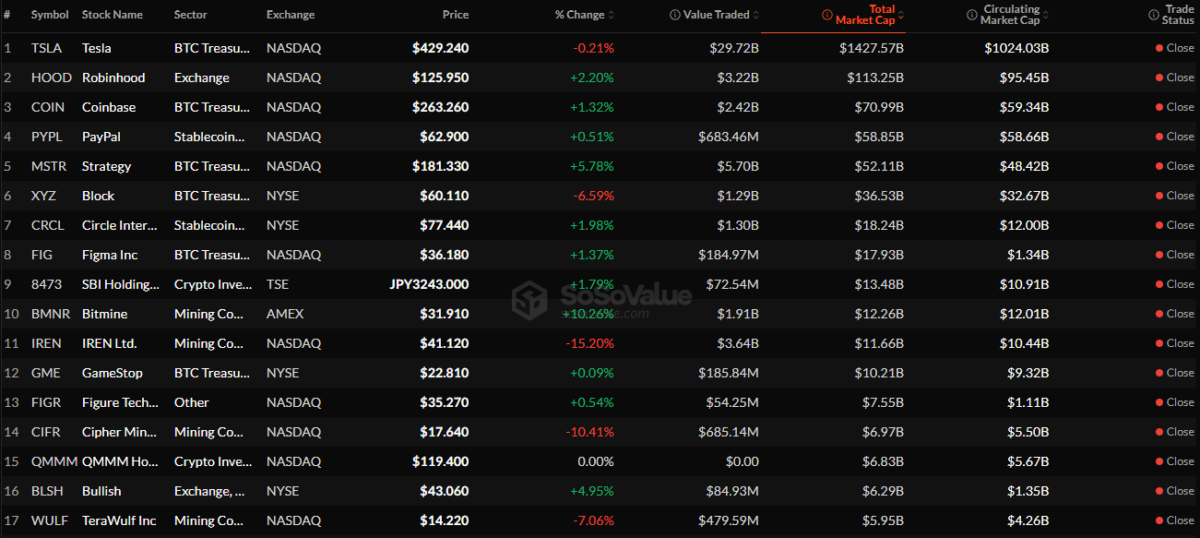Viewport: 1200px width, 538px height.
Task: Sort the table by Price column header
Action: (x=455, y=15)
